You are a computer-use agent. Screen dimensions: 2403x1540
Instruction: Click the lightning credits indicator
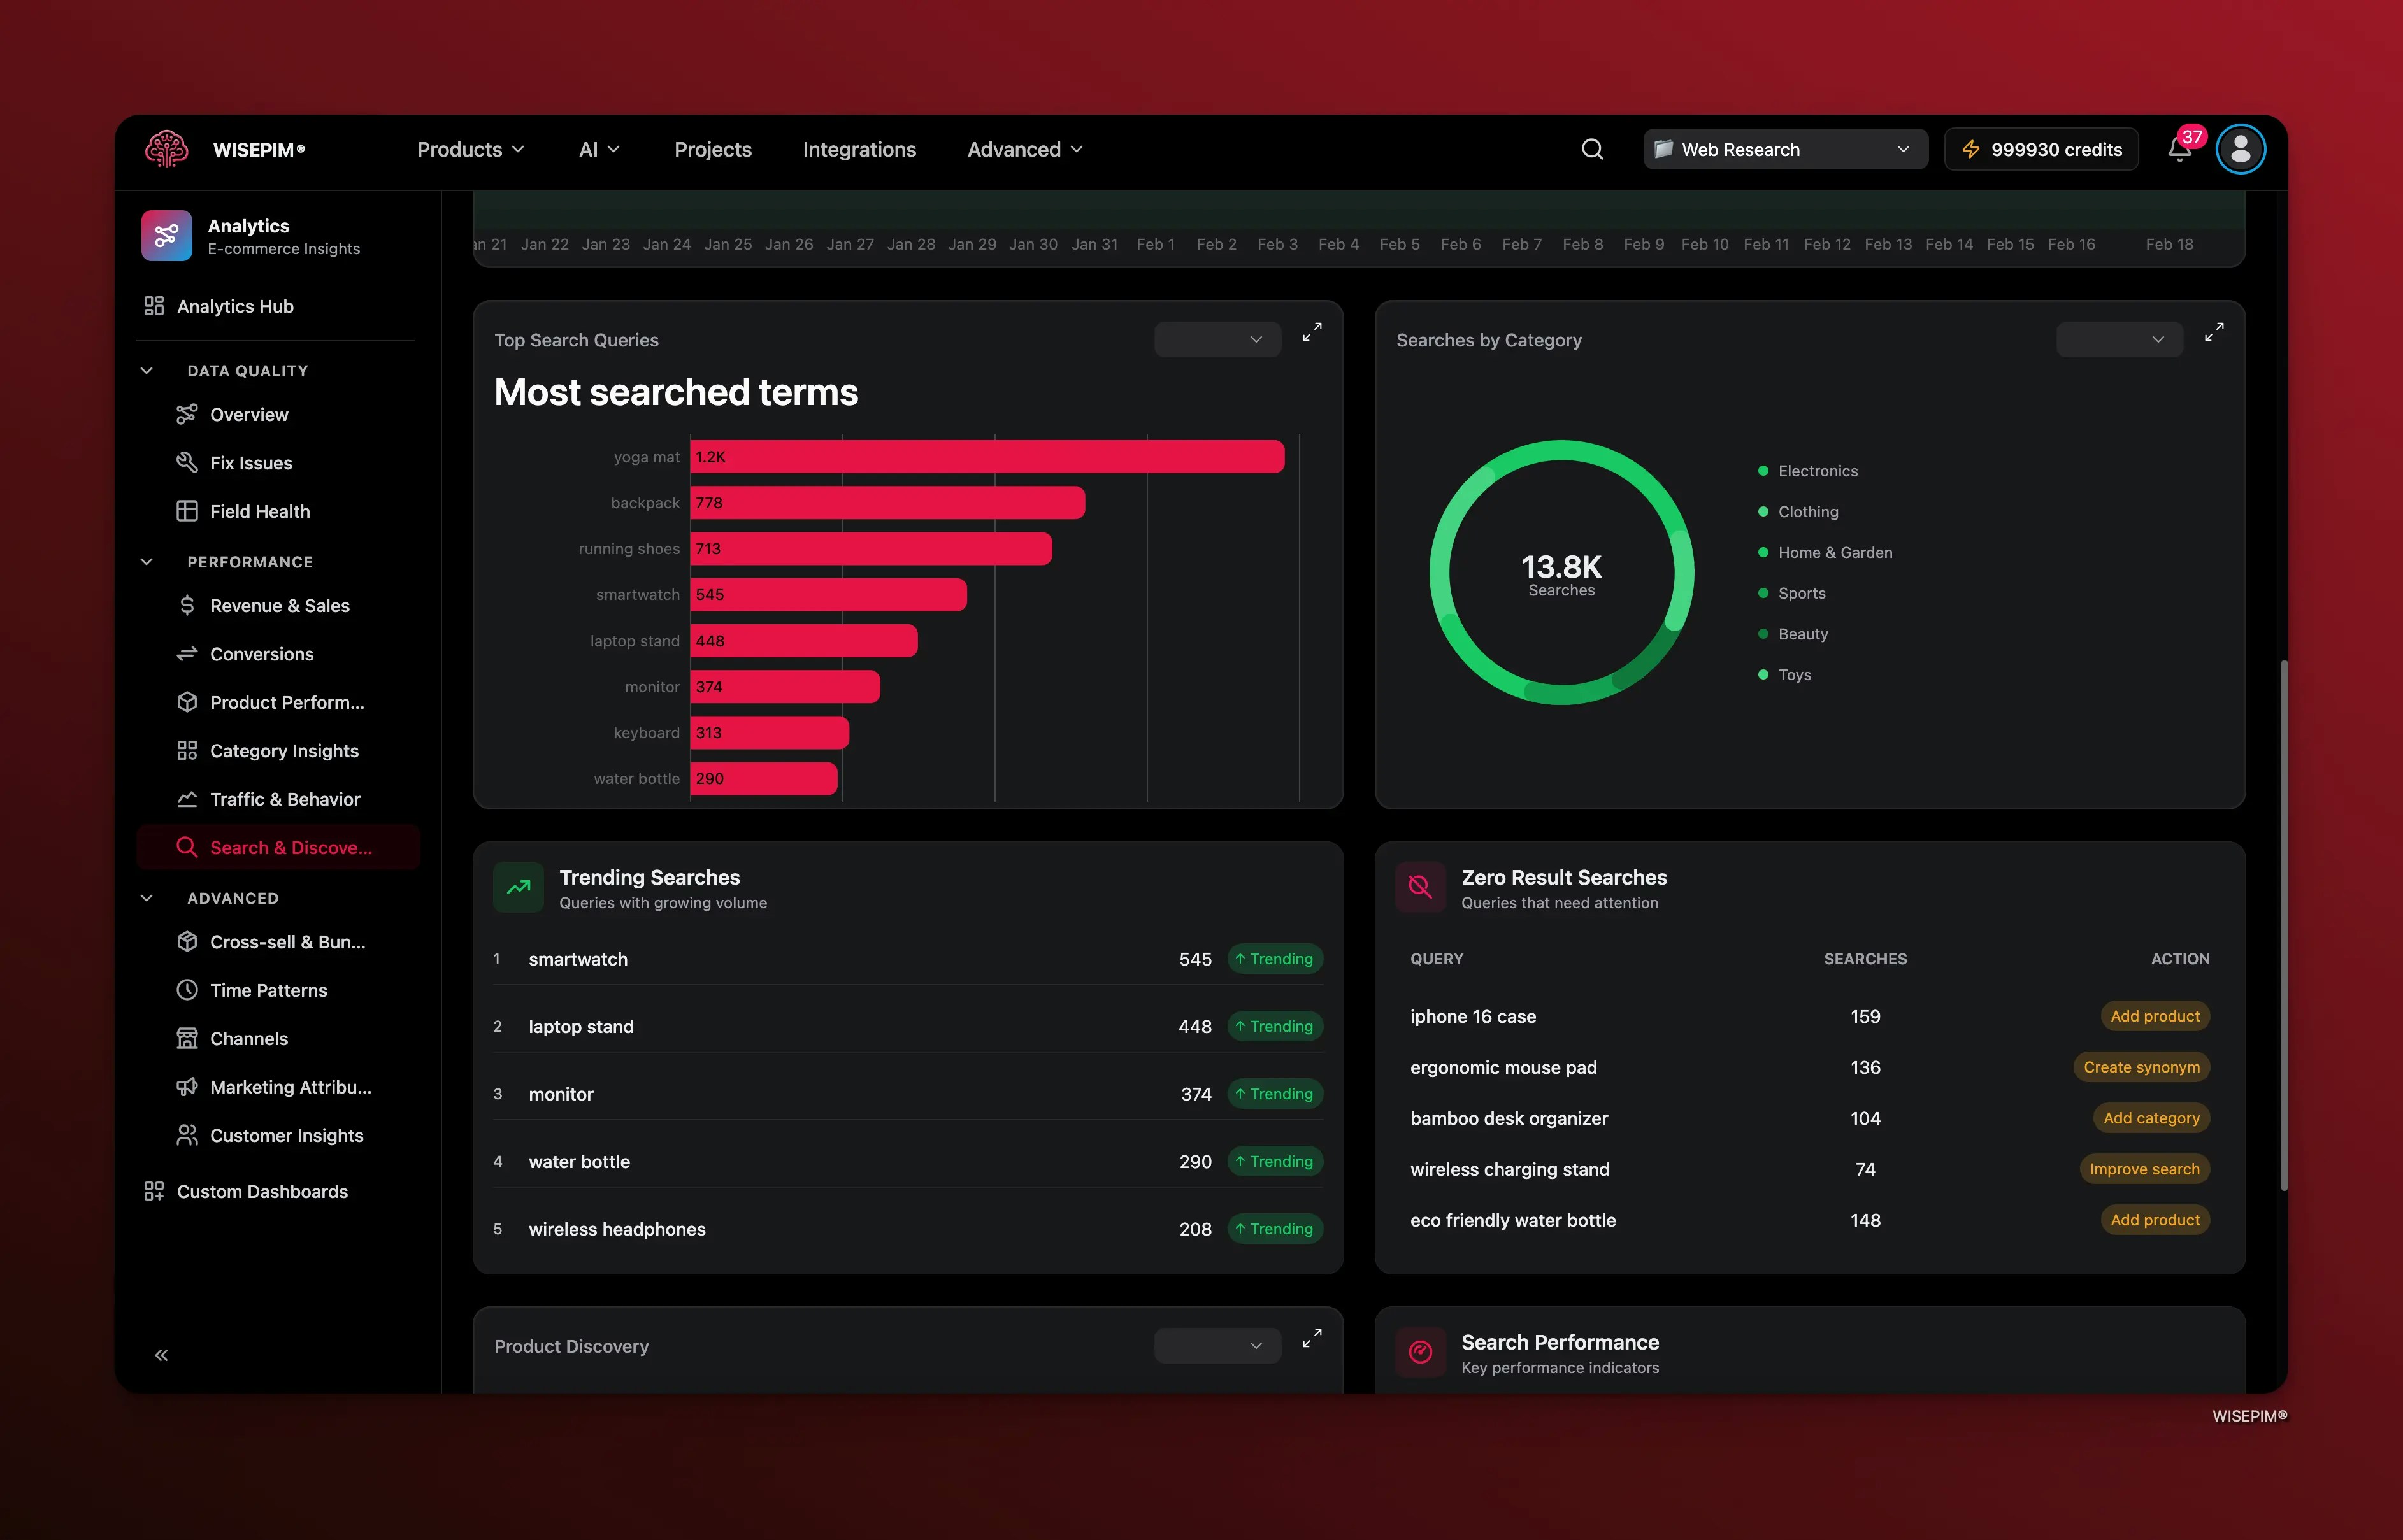2041,149
